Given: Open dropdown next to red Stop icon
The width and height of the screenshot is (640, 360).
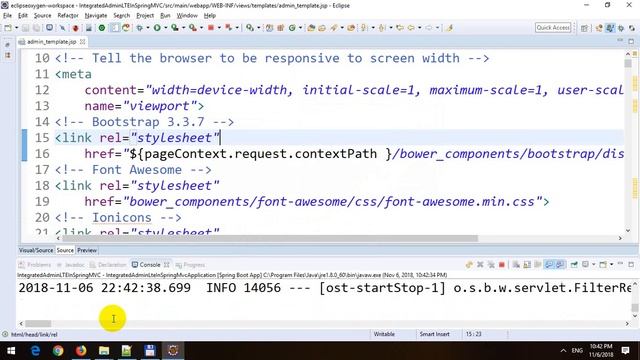Looking at the screenshot, I should [219, 28].
